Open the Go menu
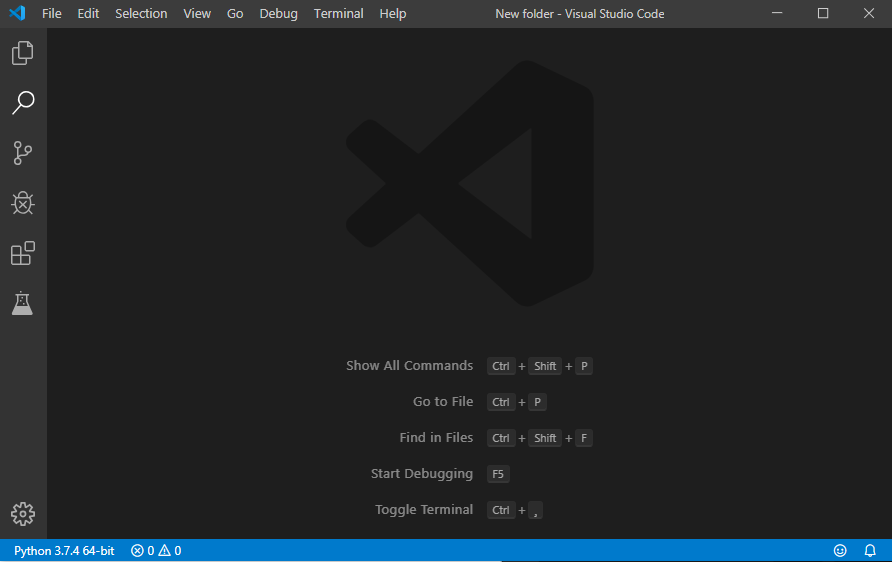Image resolution: width=892 pixels, height=562 pixels. click(x=235, y=14)
